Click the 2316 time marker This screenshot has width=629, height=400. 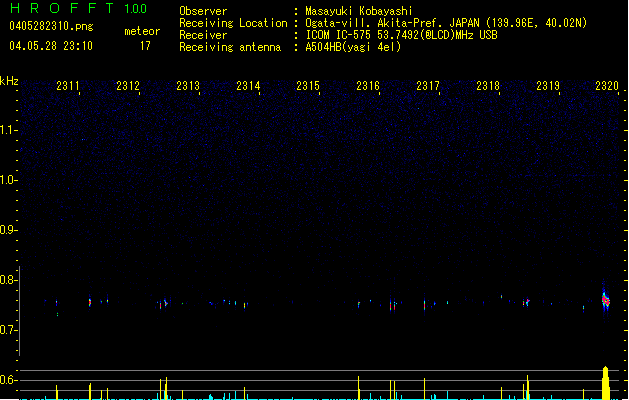click(x=368, y=86)
